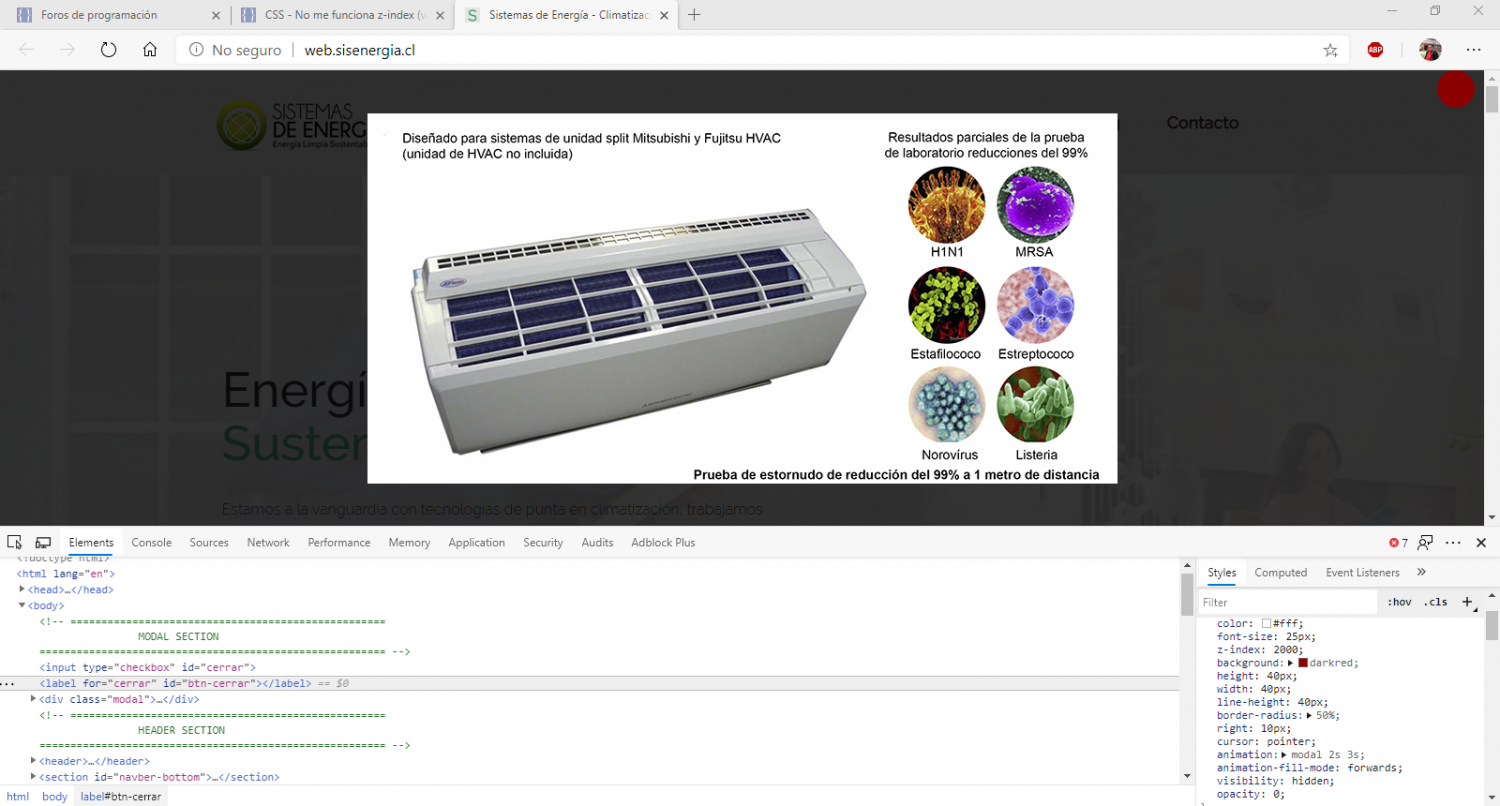Expand the section navber-bottom node

(34, 777)
